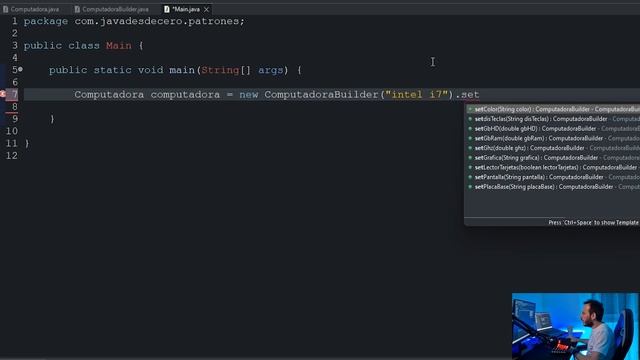Click the Java file icon on Main.java tab
The height and width of the screenshot is (360, 640).
(167, 9)
